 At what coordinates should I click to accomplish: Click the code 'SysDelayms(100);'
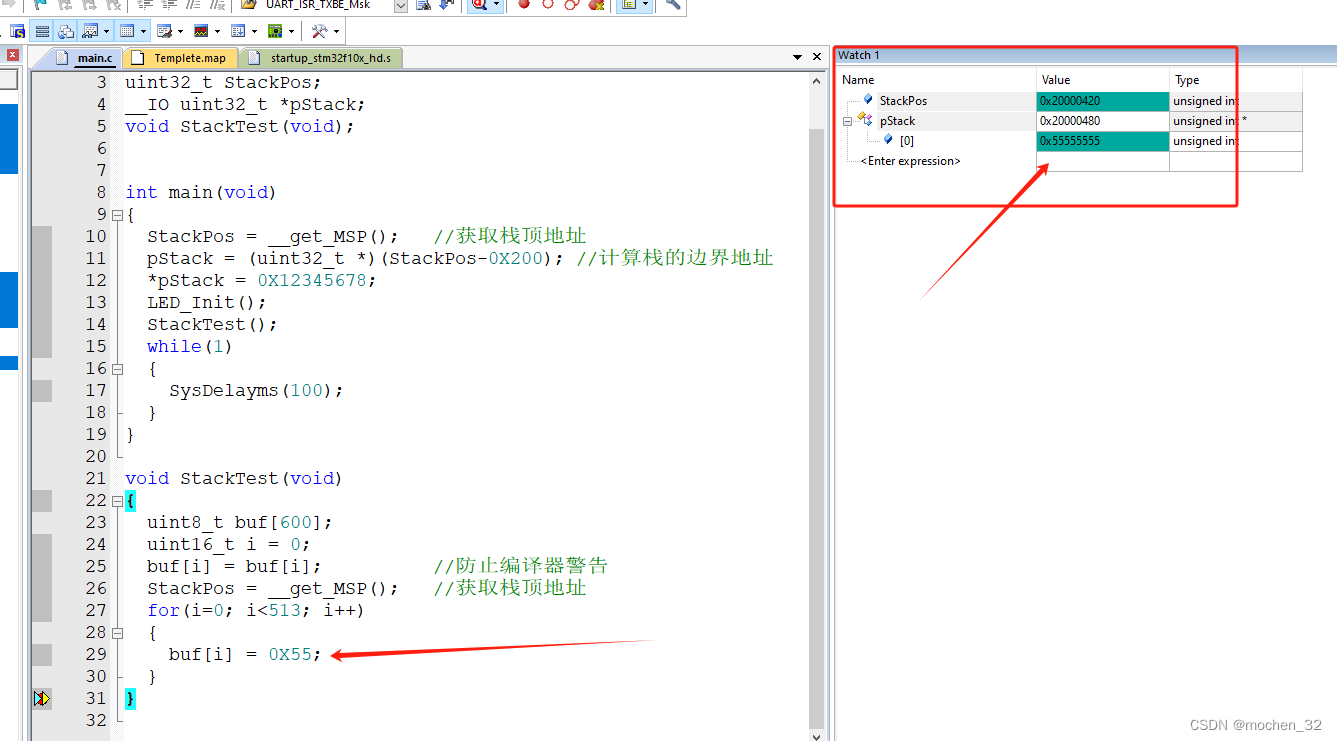256,391
